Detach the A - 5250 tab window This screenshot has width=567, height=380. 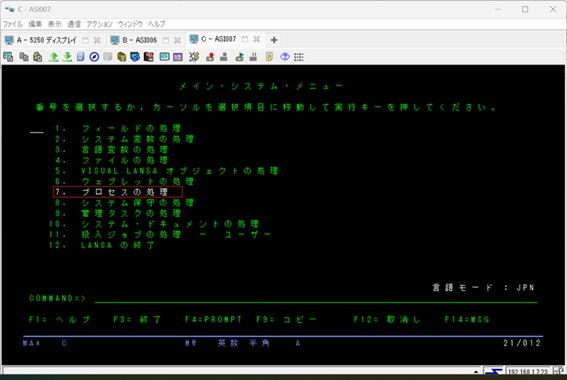[x=85, y=40]
